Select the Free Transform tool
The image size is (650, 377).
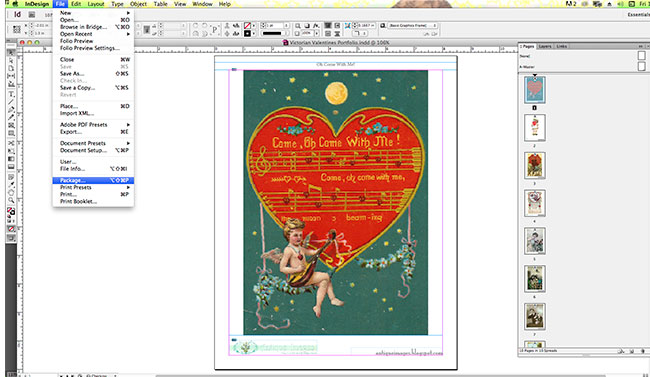(x=11, y=151)
